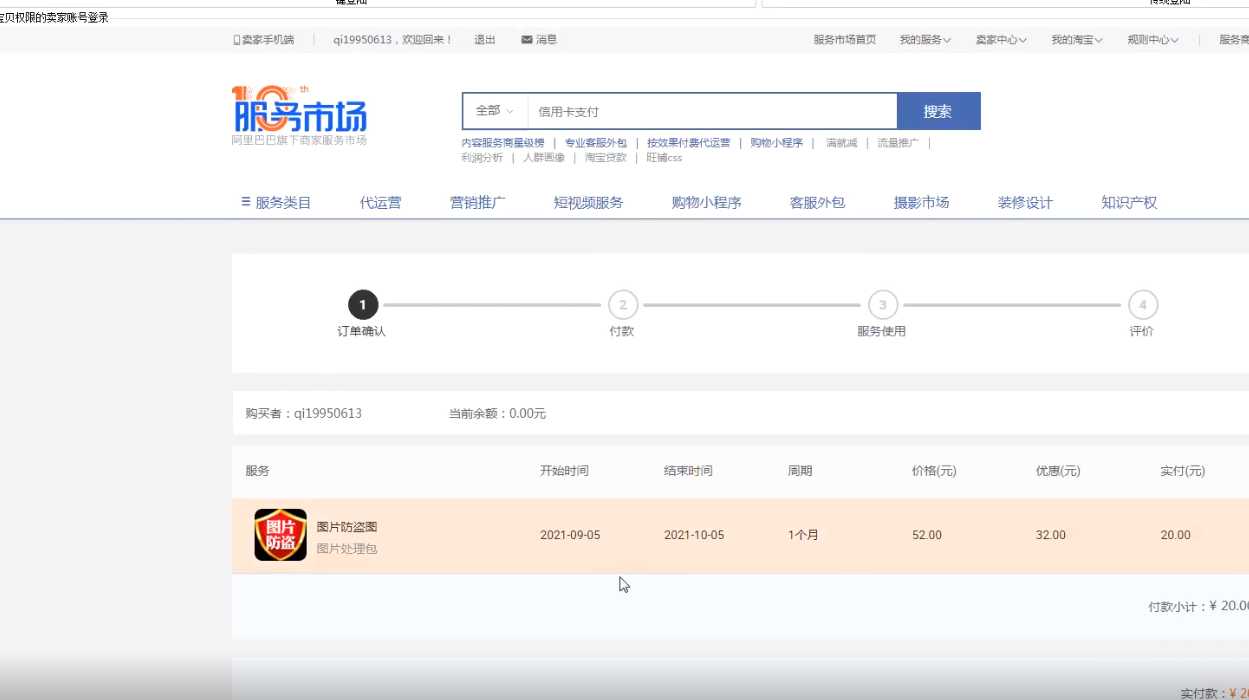
Task: Open the 旺铺css quick link
Action: coord(664,158)
